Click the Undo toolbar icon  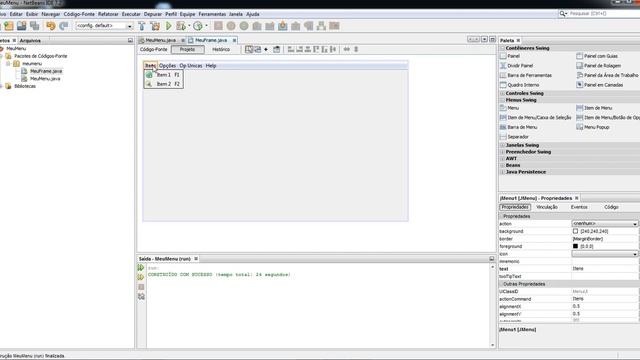click(x=51, y=26)
